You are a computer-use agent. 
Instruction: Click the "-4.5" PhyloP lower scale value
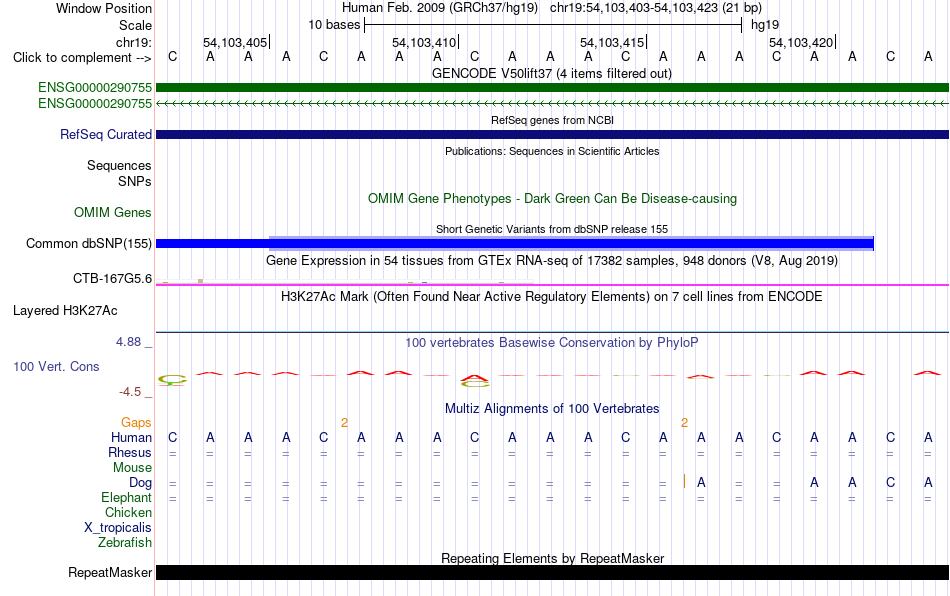(130, 392)
